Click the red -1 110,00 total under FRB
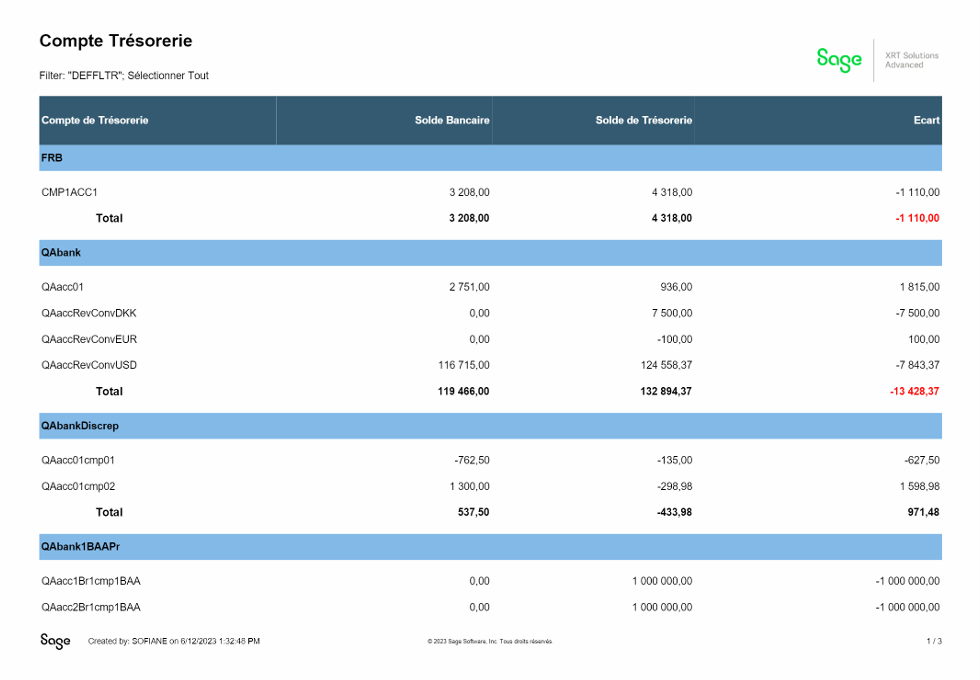 click(x=917, y=218)
